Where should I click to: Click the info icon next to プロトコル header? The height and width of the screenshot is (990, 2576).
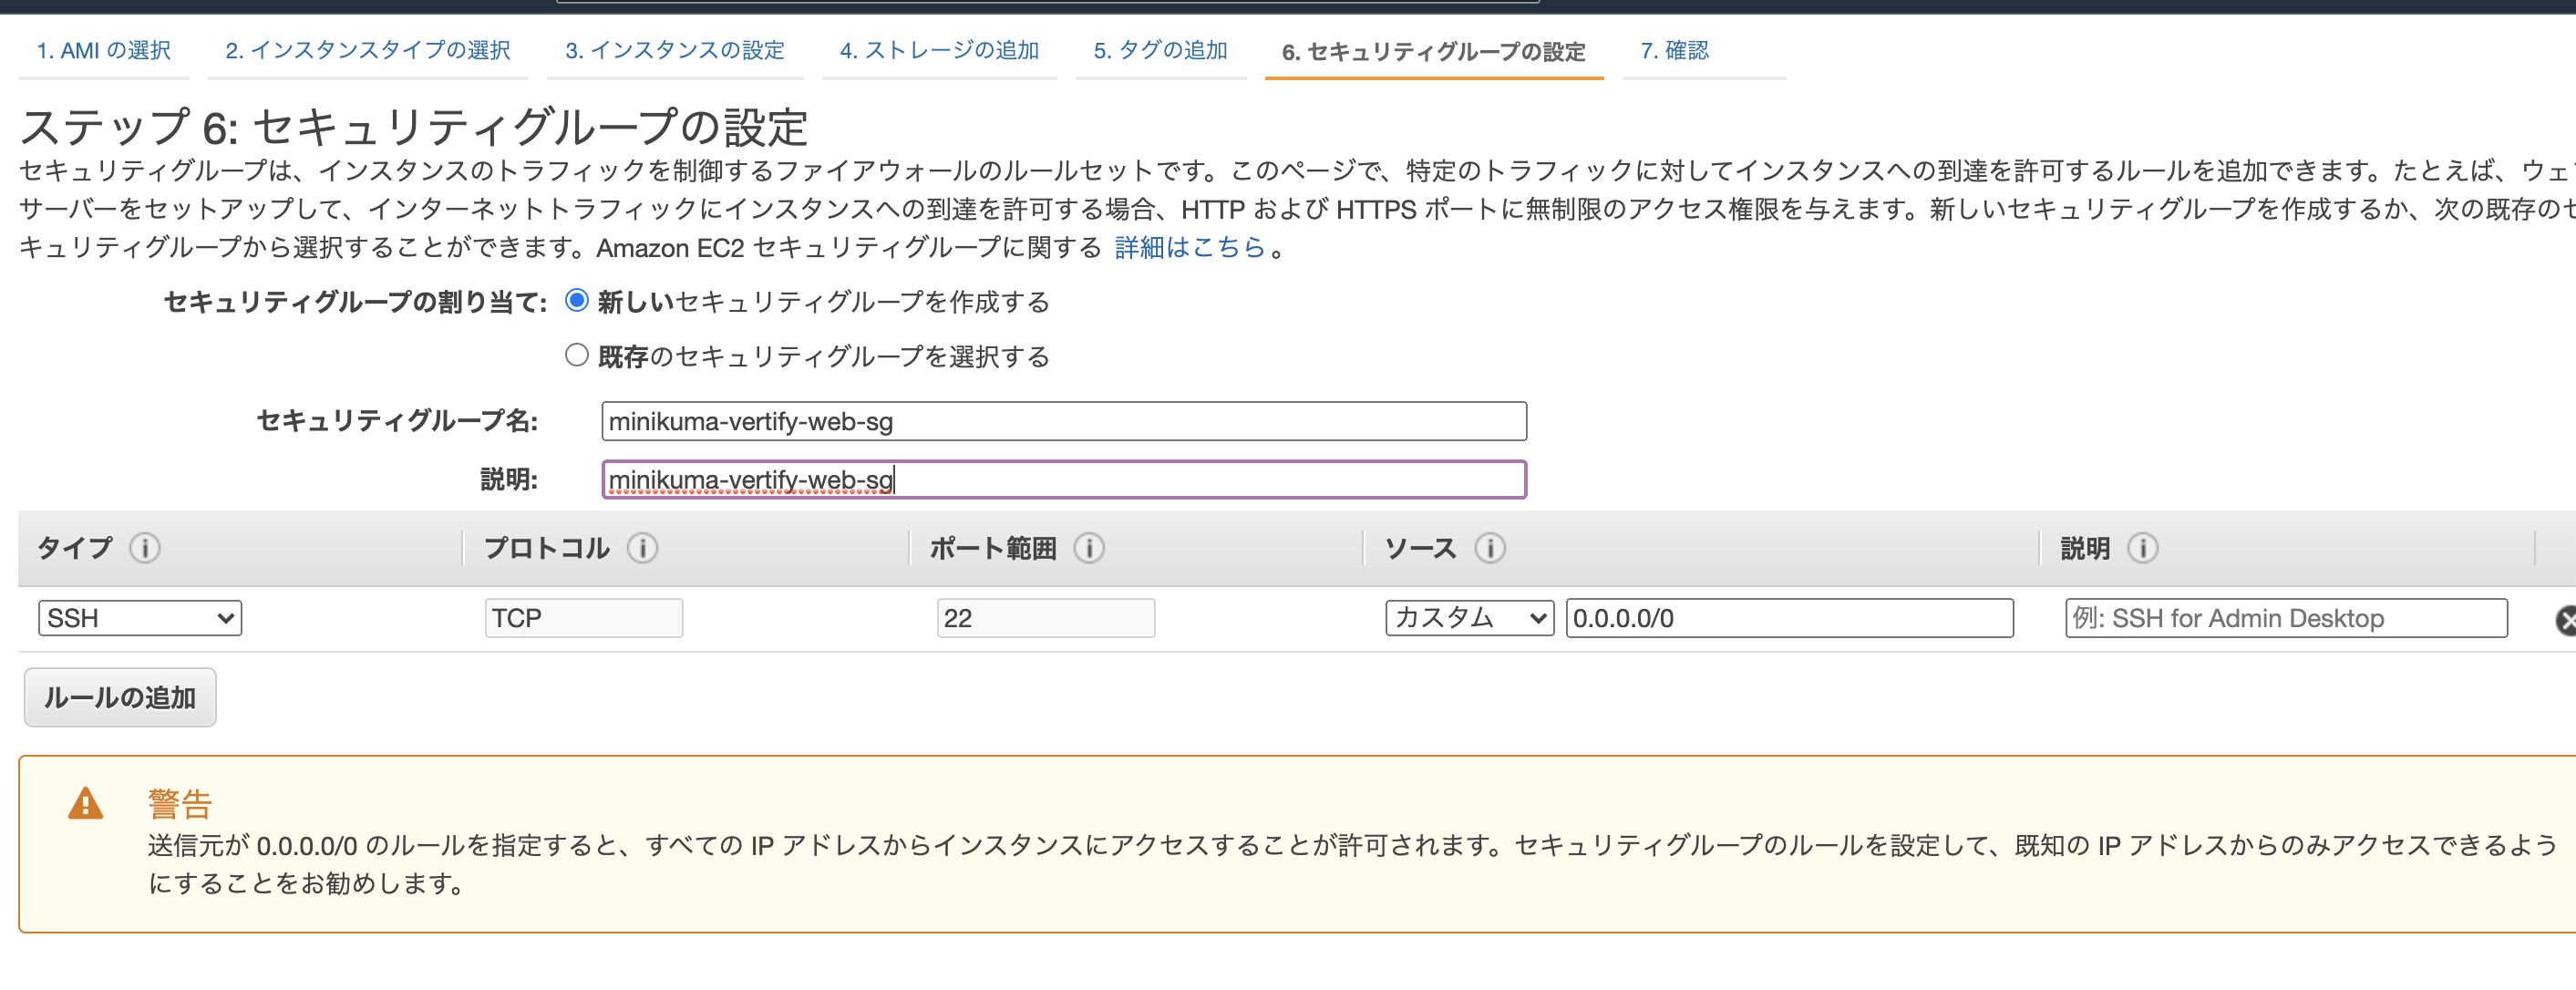(645, 548)
